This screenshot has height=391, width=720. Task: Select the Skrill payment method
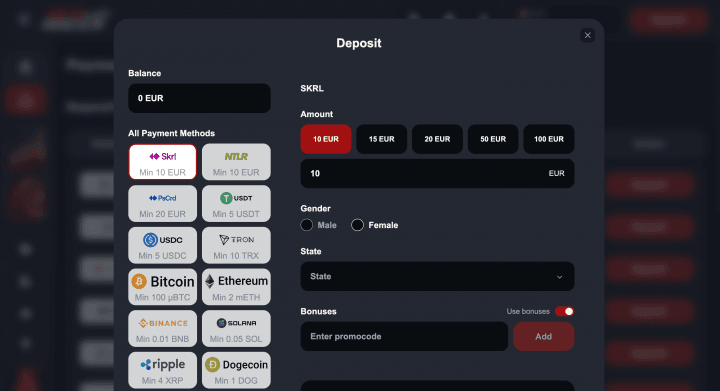(x=163, y=162)
